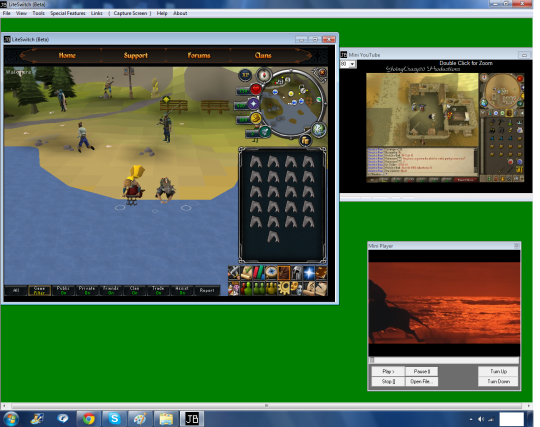This screenshot has height=427, width=540.
Task: Click Stop in the Mini Player
Action: (388, 381)
